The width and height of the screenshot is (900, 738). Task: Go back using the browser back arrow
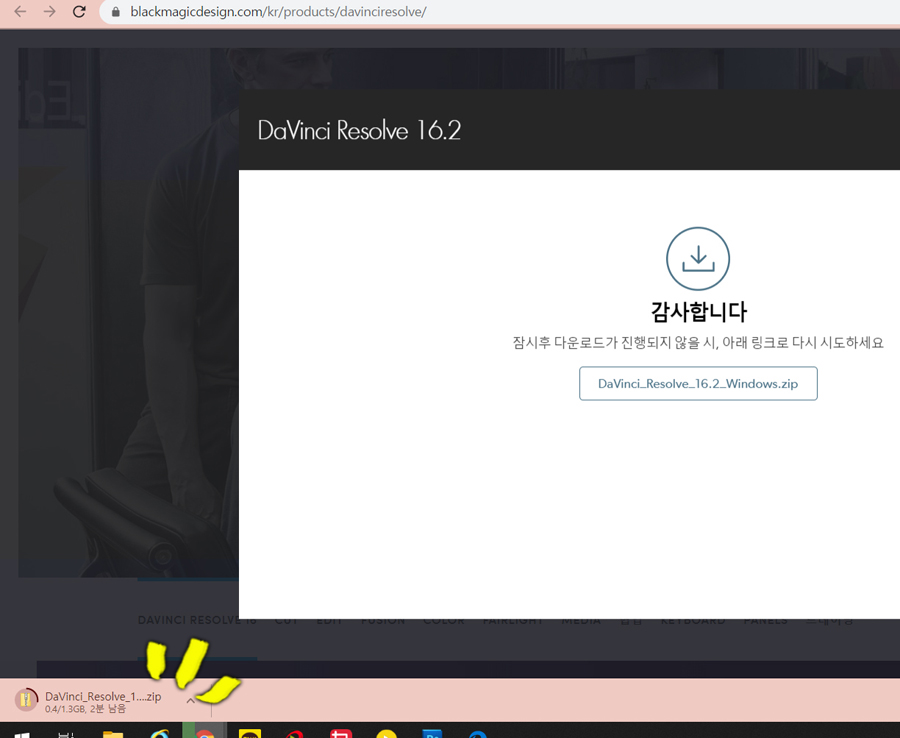click(x=20, y=11)
